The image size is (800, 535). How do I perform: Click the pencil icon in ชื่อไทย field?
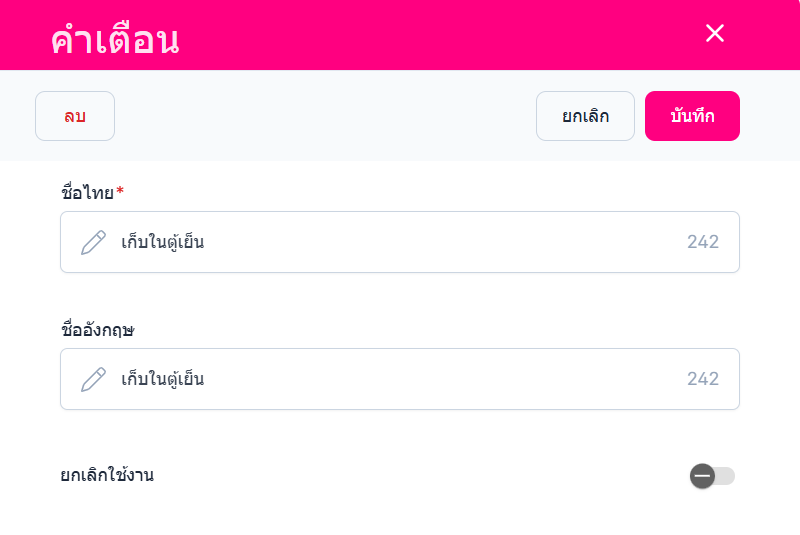93,242
